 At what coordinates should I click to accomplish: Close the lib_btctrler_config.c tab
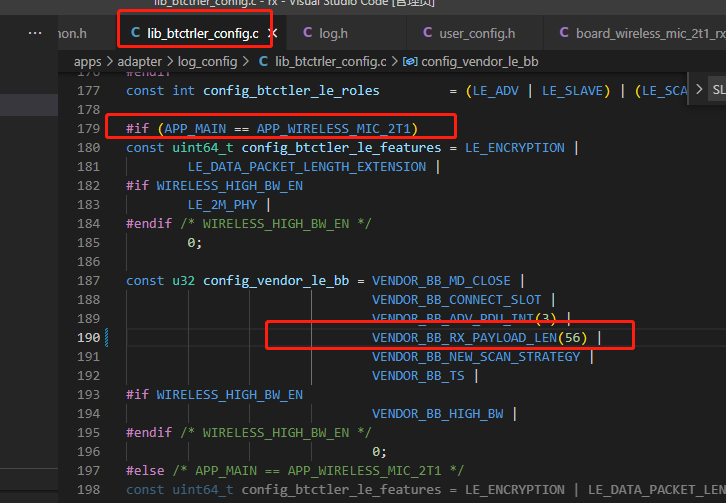273,33
